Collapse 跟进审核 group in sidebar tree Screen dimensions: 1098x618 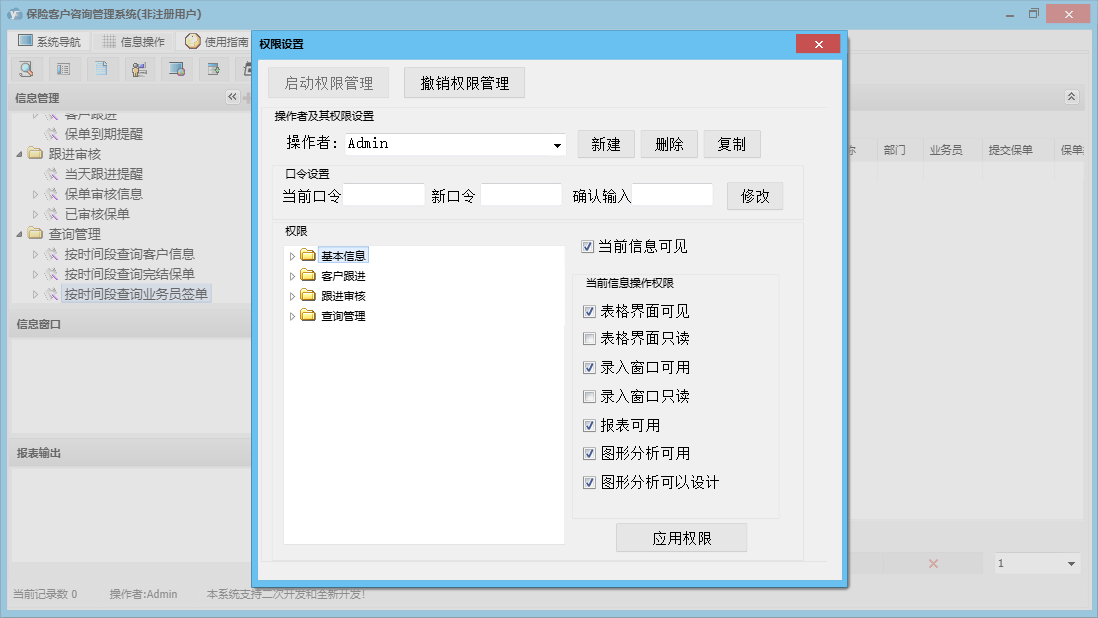19,154
